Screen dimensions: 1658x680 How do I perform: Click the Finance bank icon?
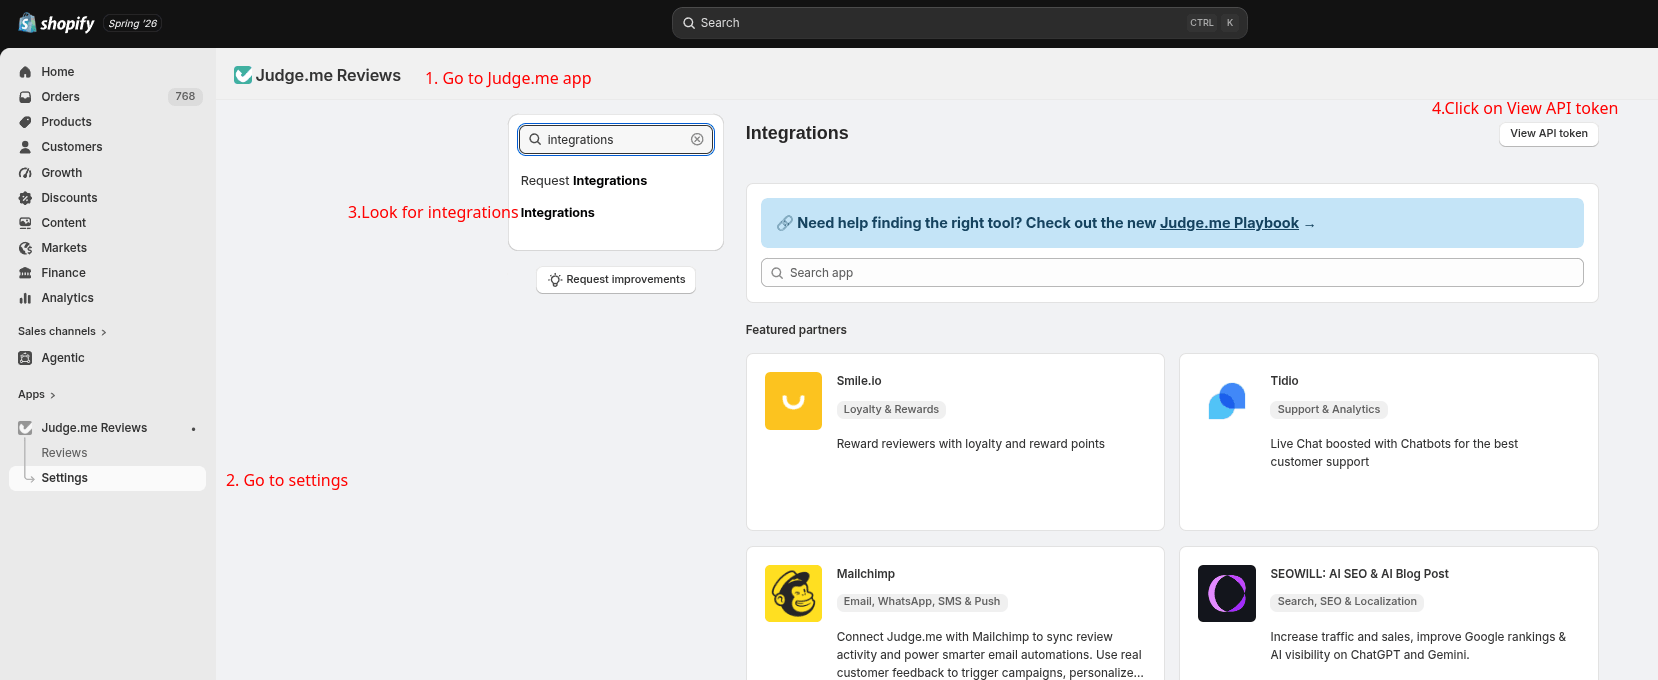(25, 273)
